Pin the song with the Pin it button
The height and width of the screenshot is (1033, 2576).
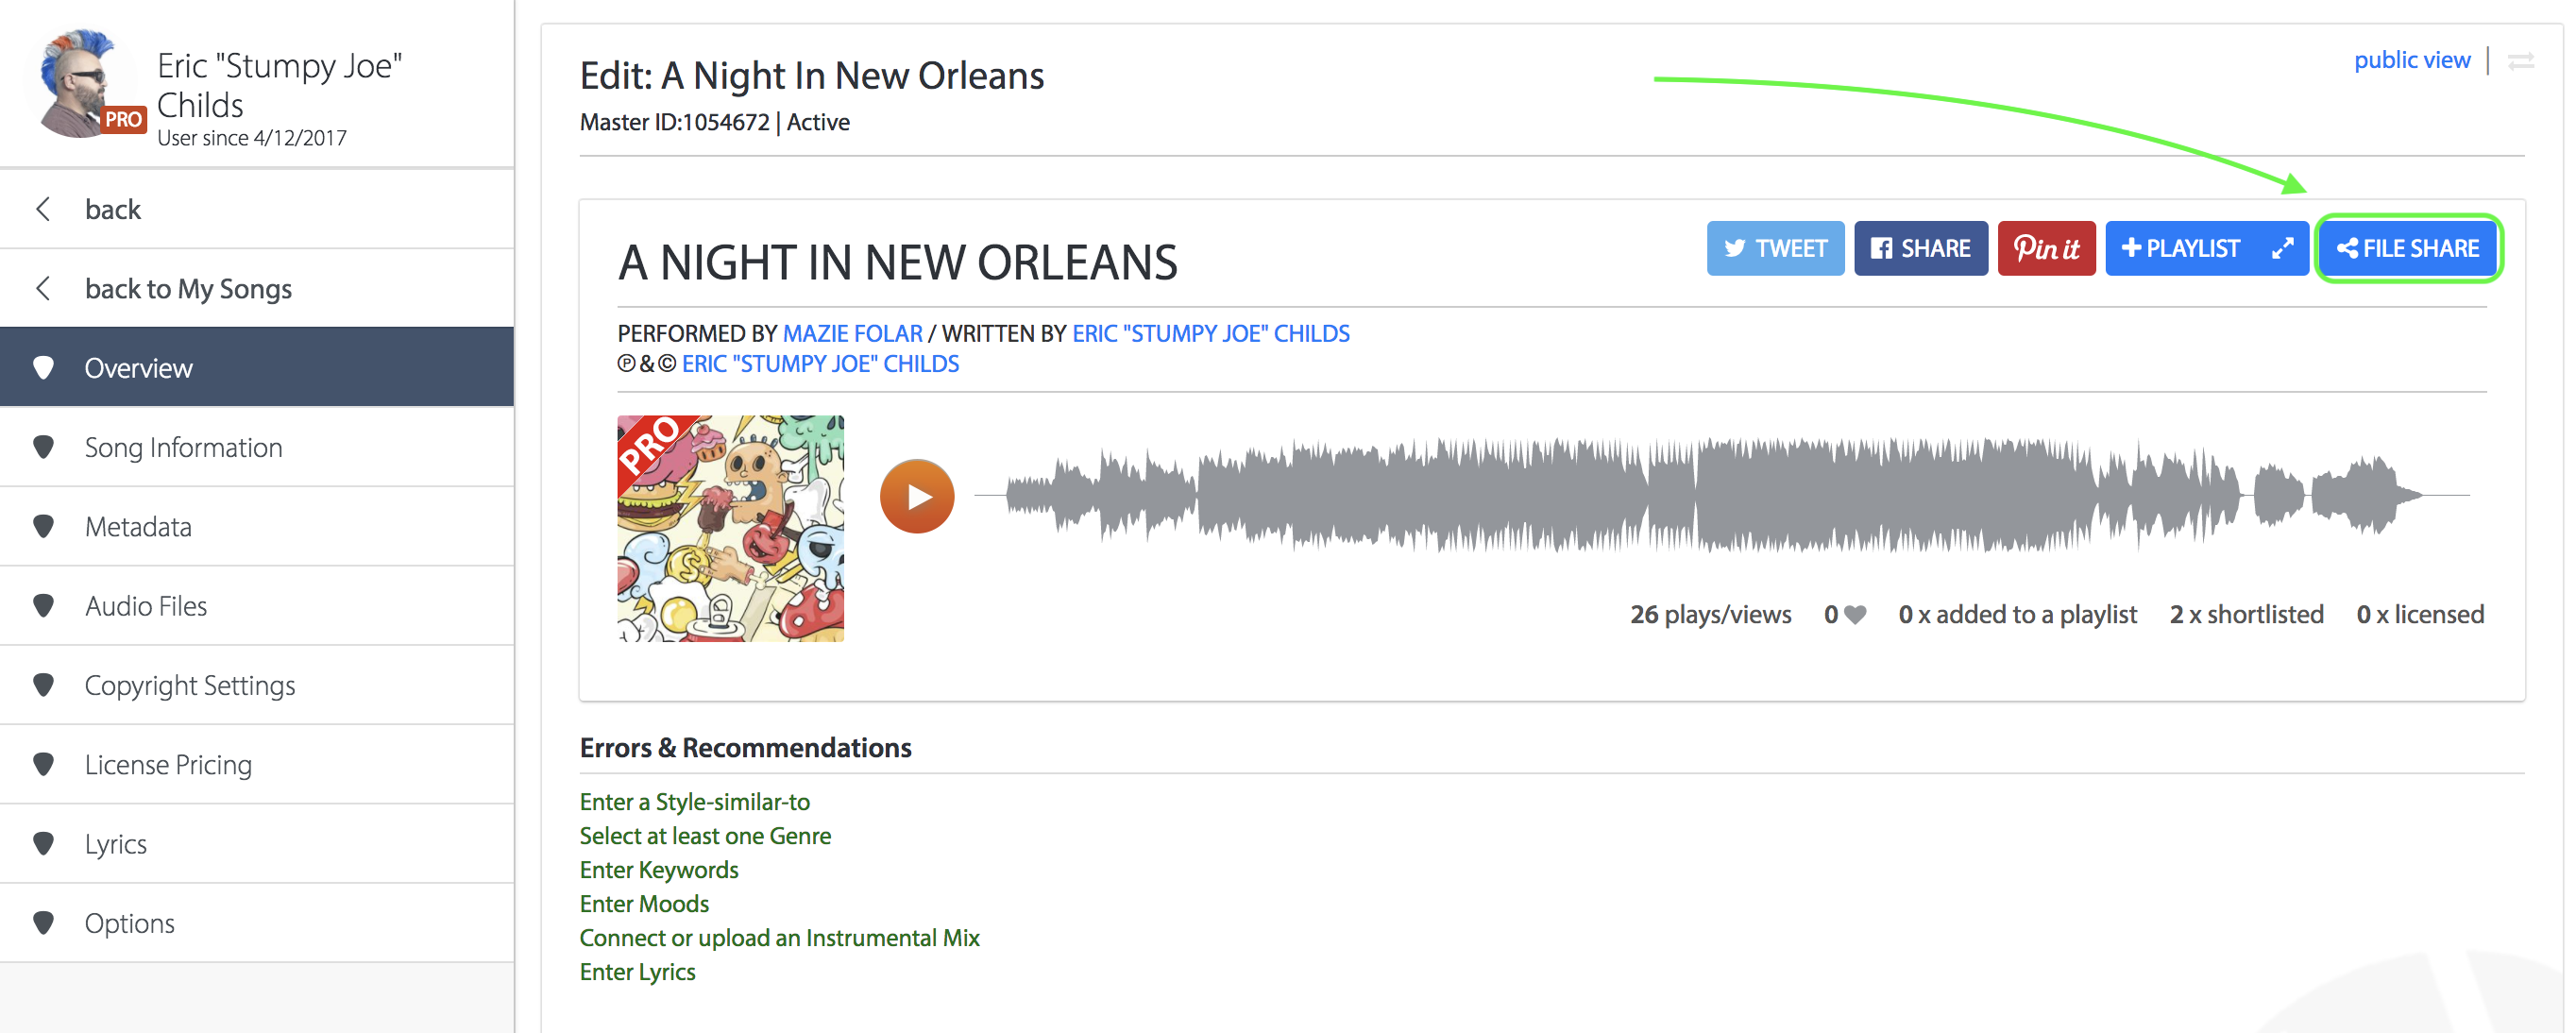pos(2046,248)
